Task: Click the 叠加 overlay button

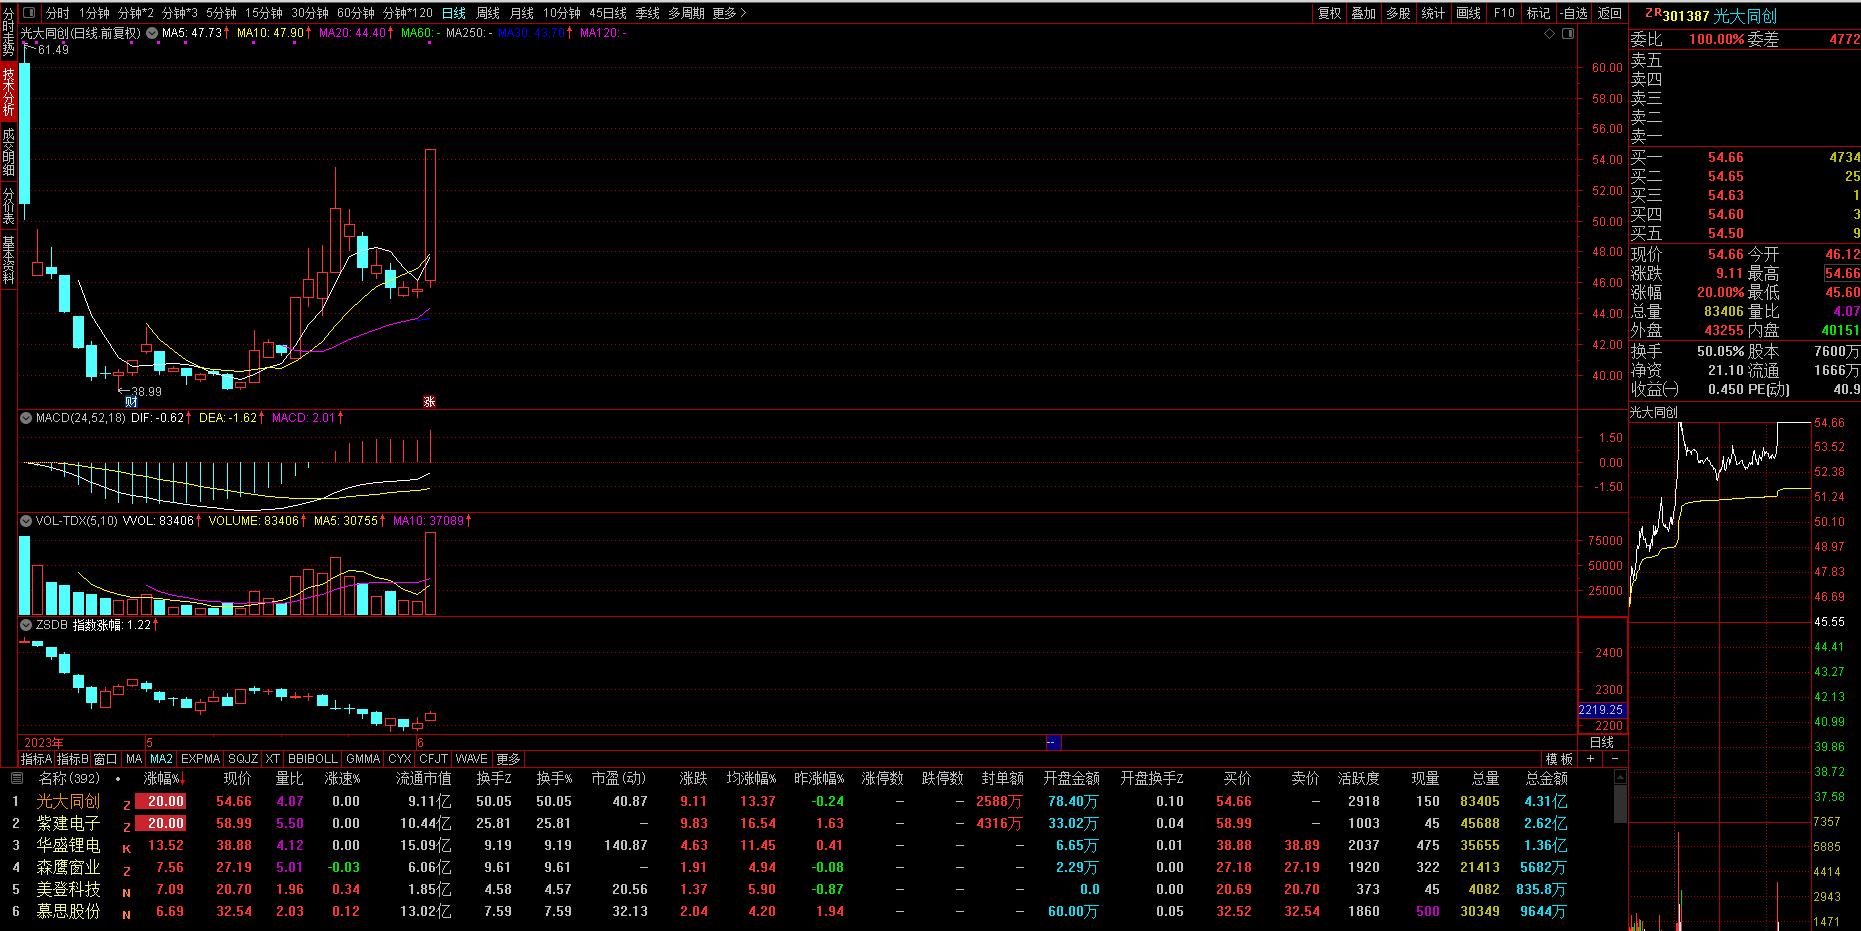Action: tap(1364, 13)
